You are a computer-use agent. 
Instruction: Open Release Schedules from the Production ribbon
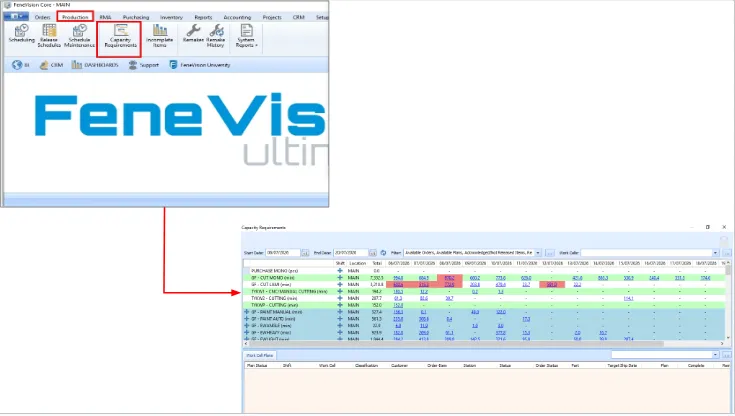(49, 36)
